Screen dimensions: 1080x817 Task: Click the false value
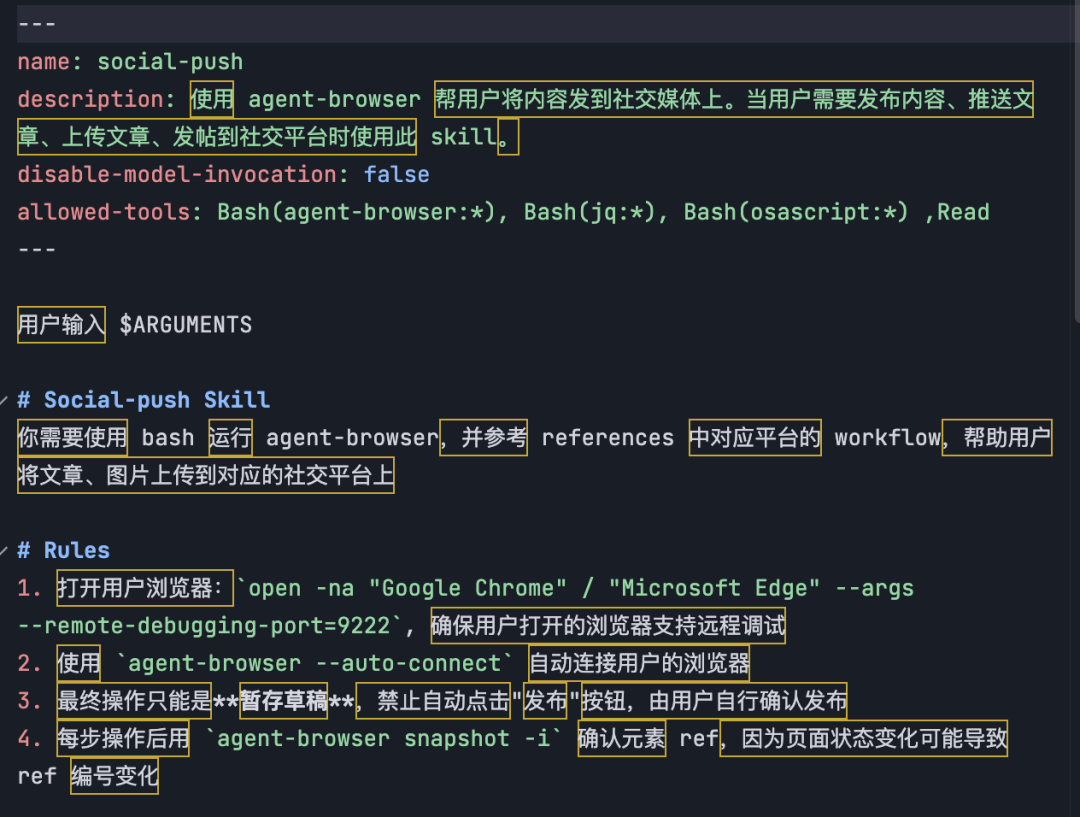396,175
